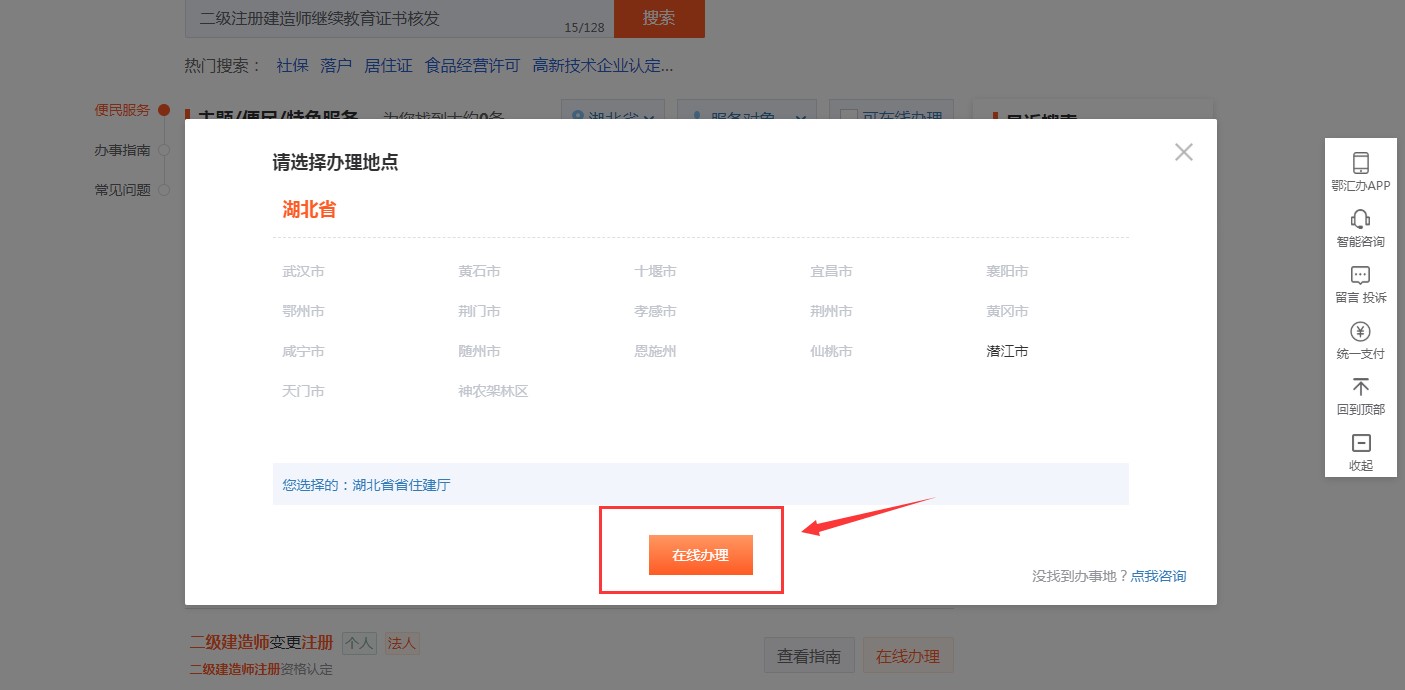Switch to 便民服务 side tab
1405x690 pixels.
pyautogui.click(x=122, y=110)
